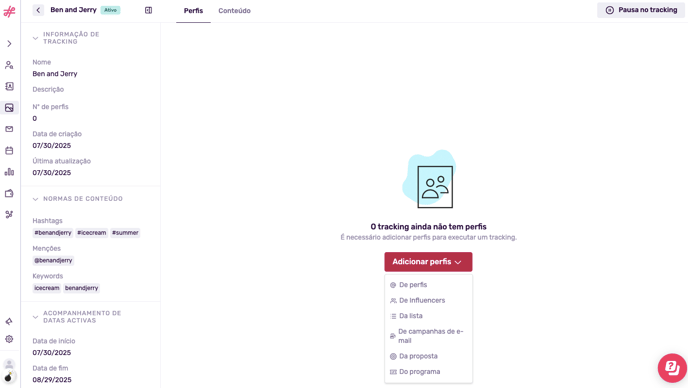Click the bomb icon at sidebar bottom
Image resolution: width=688 pixels, height=388 pixels.
click(8, 377)
